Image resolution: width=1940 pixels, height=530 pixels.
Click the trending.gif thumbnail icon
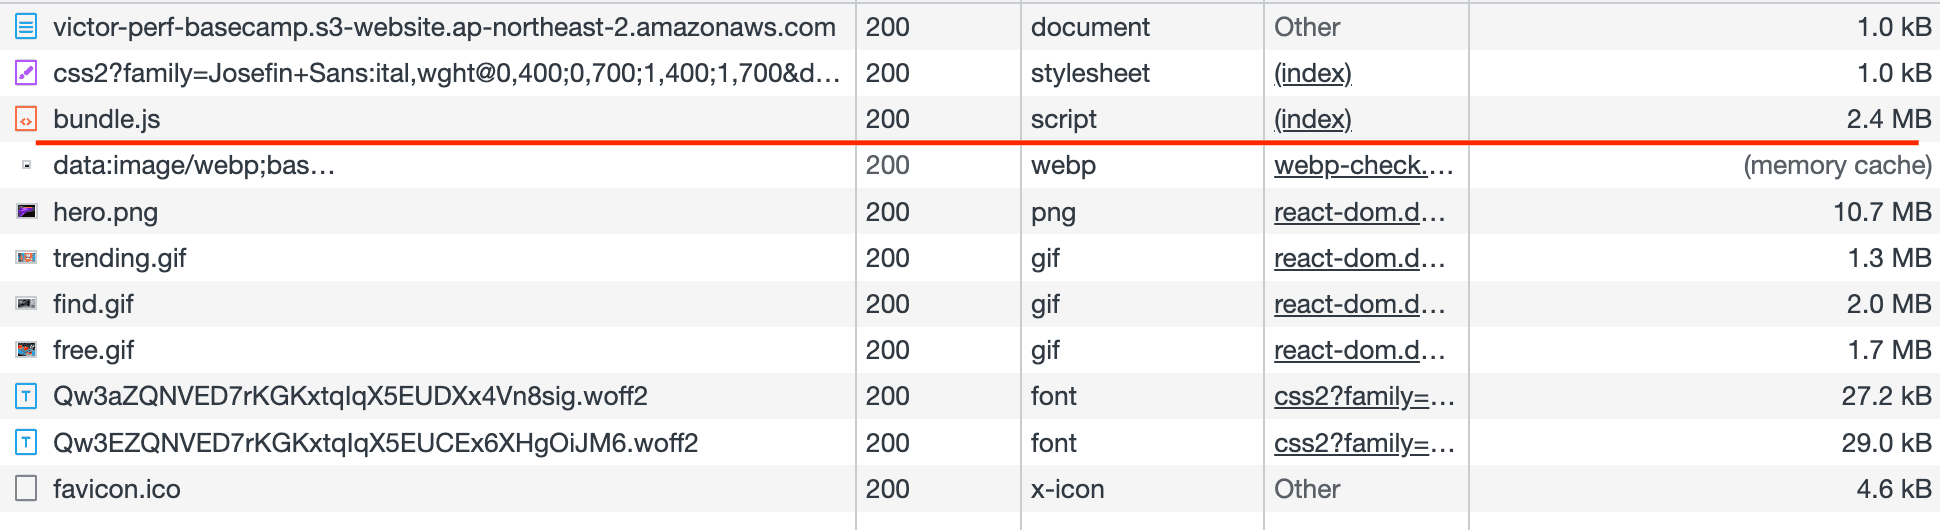[26, 258]
